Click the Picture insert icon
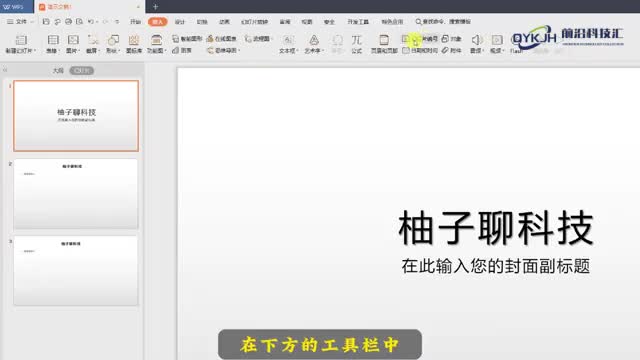Screen dimensions: 640x360 (73, 40)
